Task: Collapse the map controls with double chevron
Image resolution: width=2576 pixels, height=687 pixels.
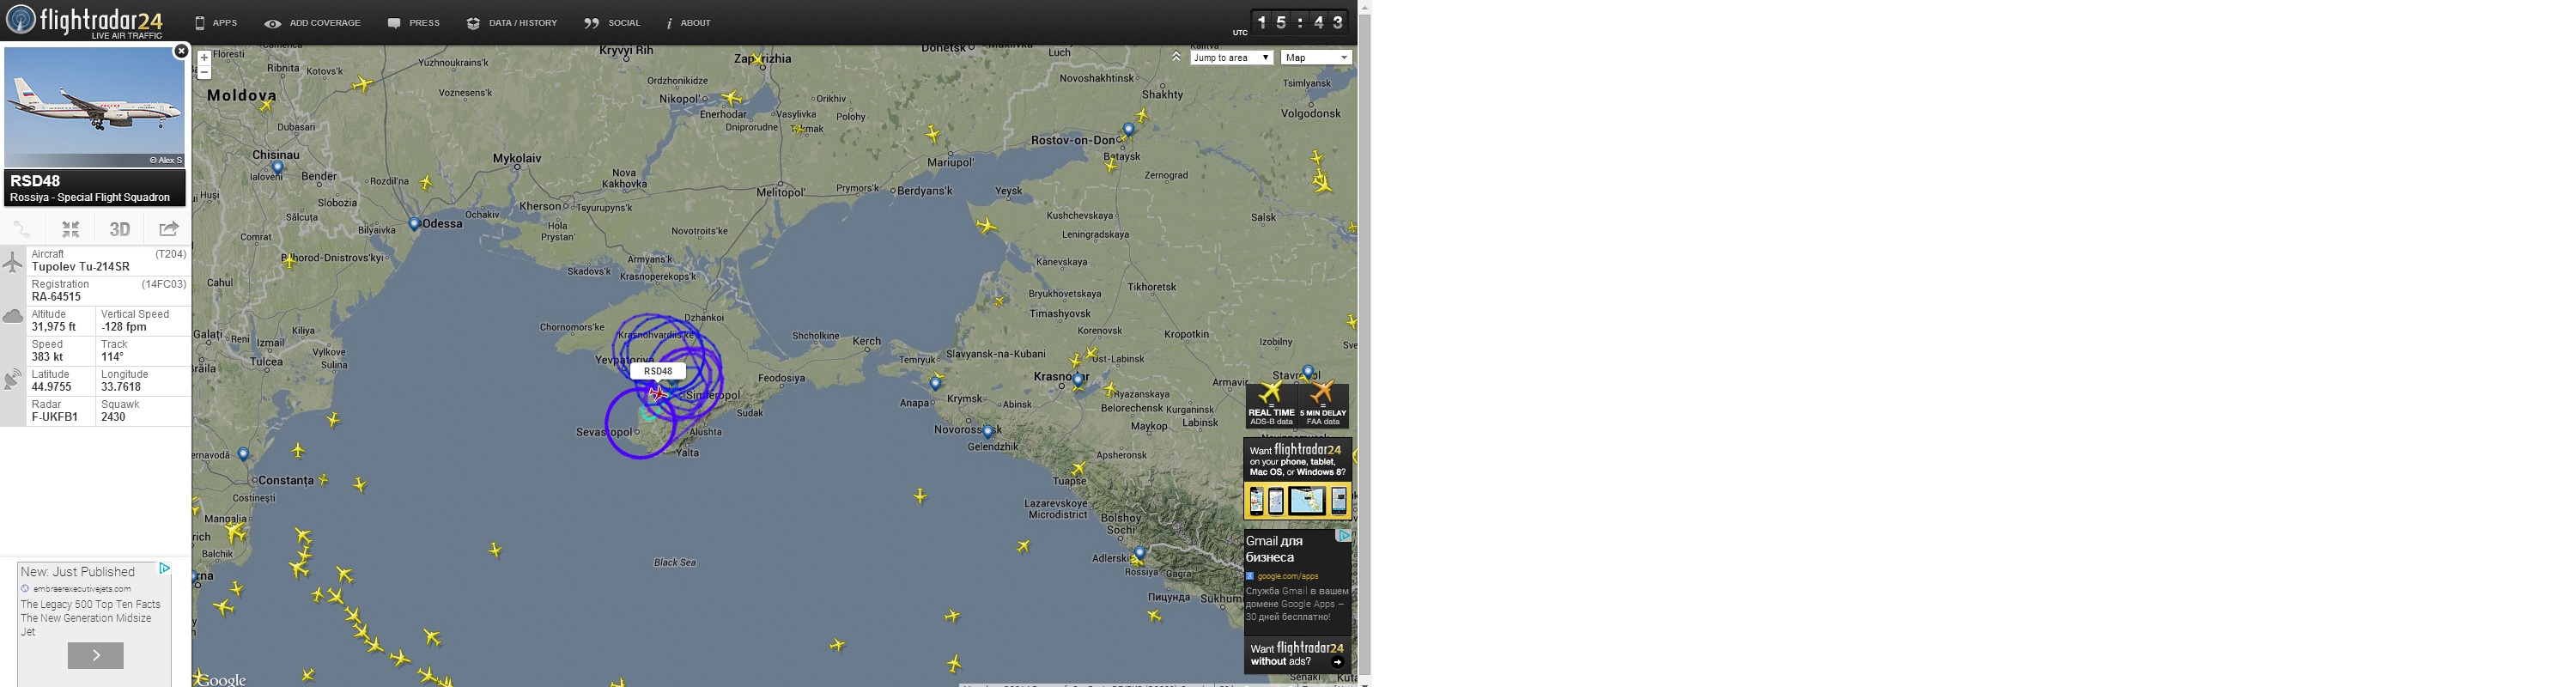Action: coord(1177,57)
